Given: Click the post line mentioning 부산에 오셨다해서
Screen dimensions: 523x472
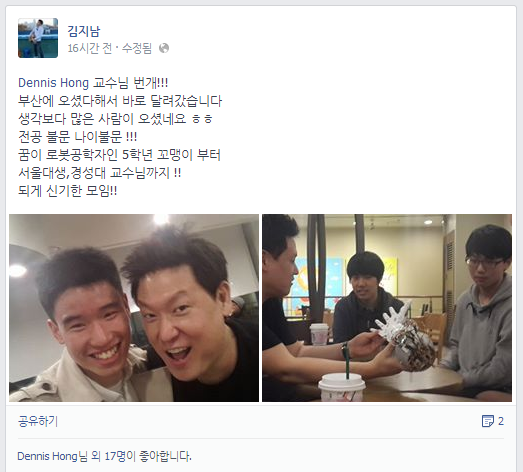Looking at the screenshot, I should [x=120, y=101].
